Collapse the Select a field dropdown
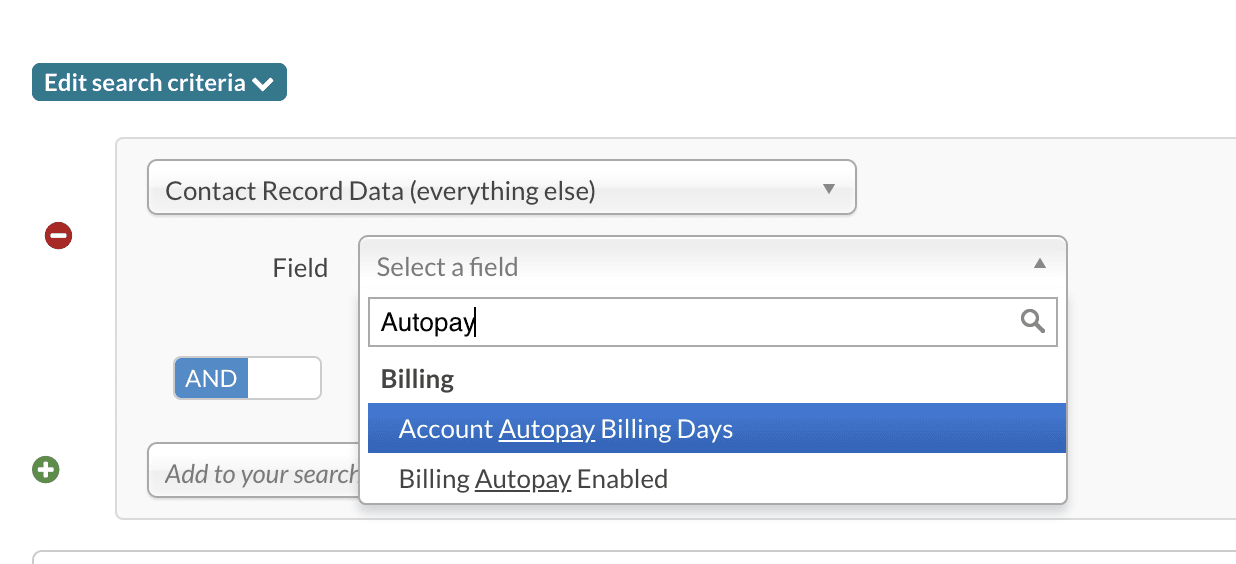The width and height of the screenshot is (1236, 564). click(700, 266)
